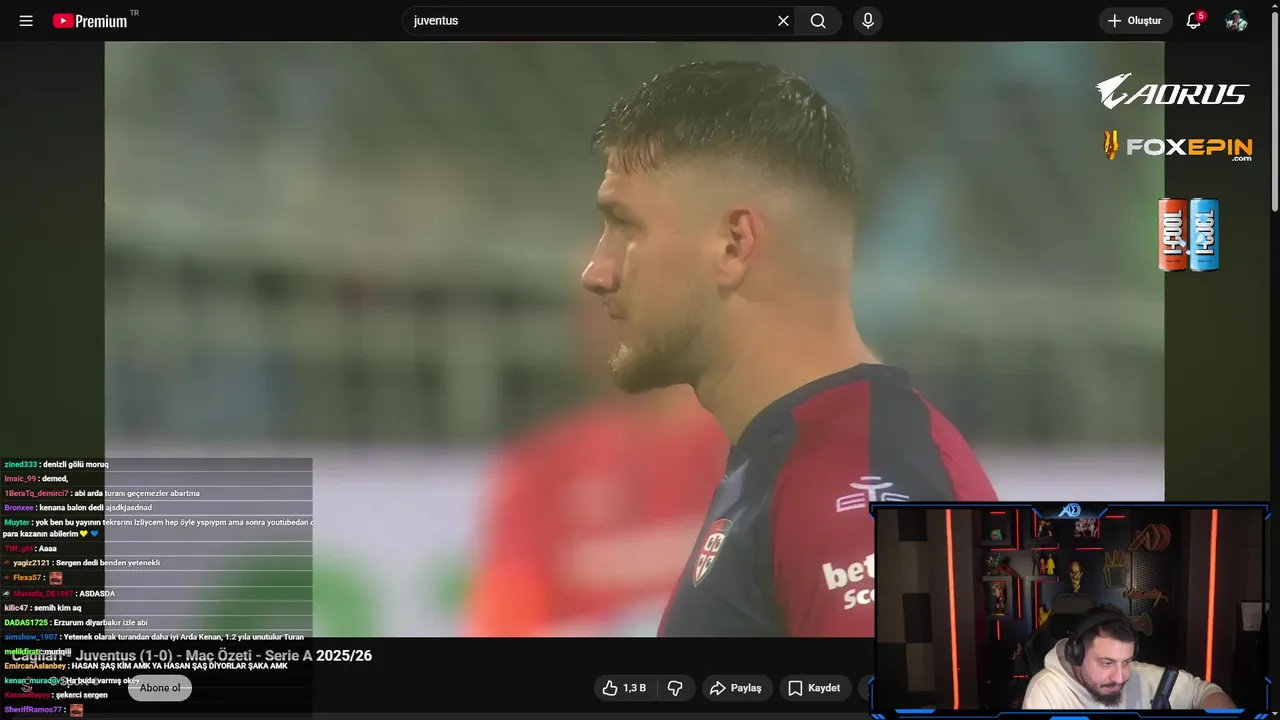Screen dimensions: 1280x720
Task: Clear the juventus search text
Action: point(783,21)
